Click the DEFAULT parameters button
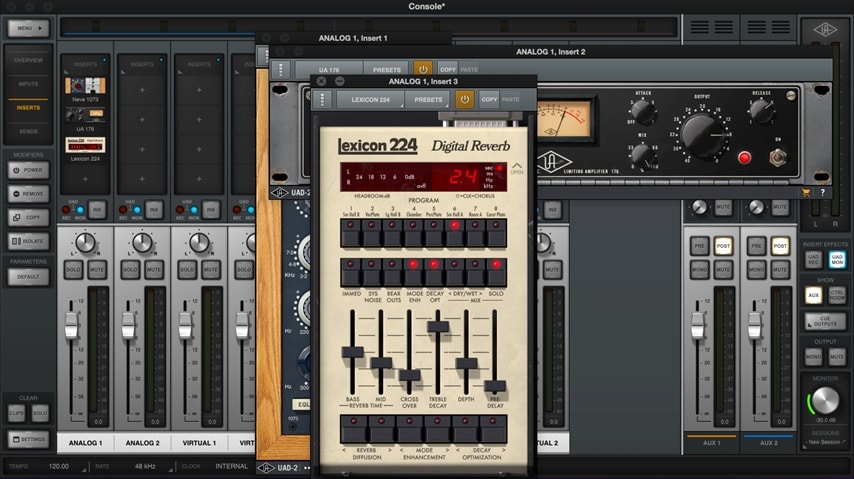The image size is (854, 479). [28, 276]
